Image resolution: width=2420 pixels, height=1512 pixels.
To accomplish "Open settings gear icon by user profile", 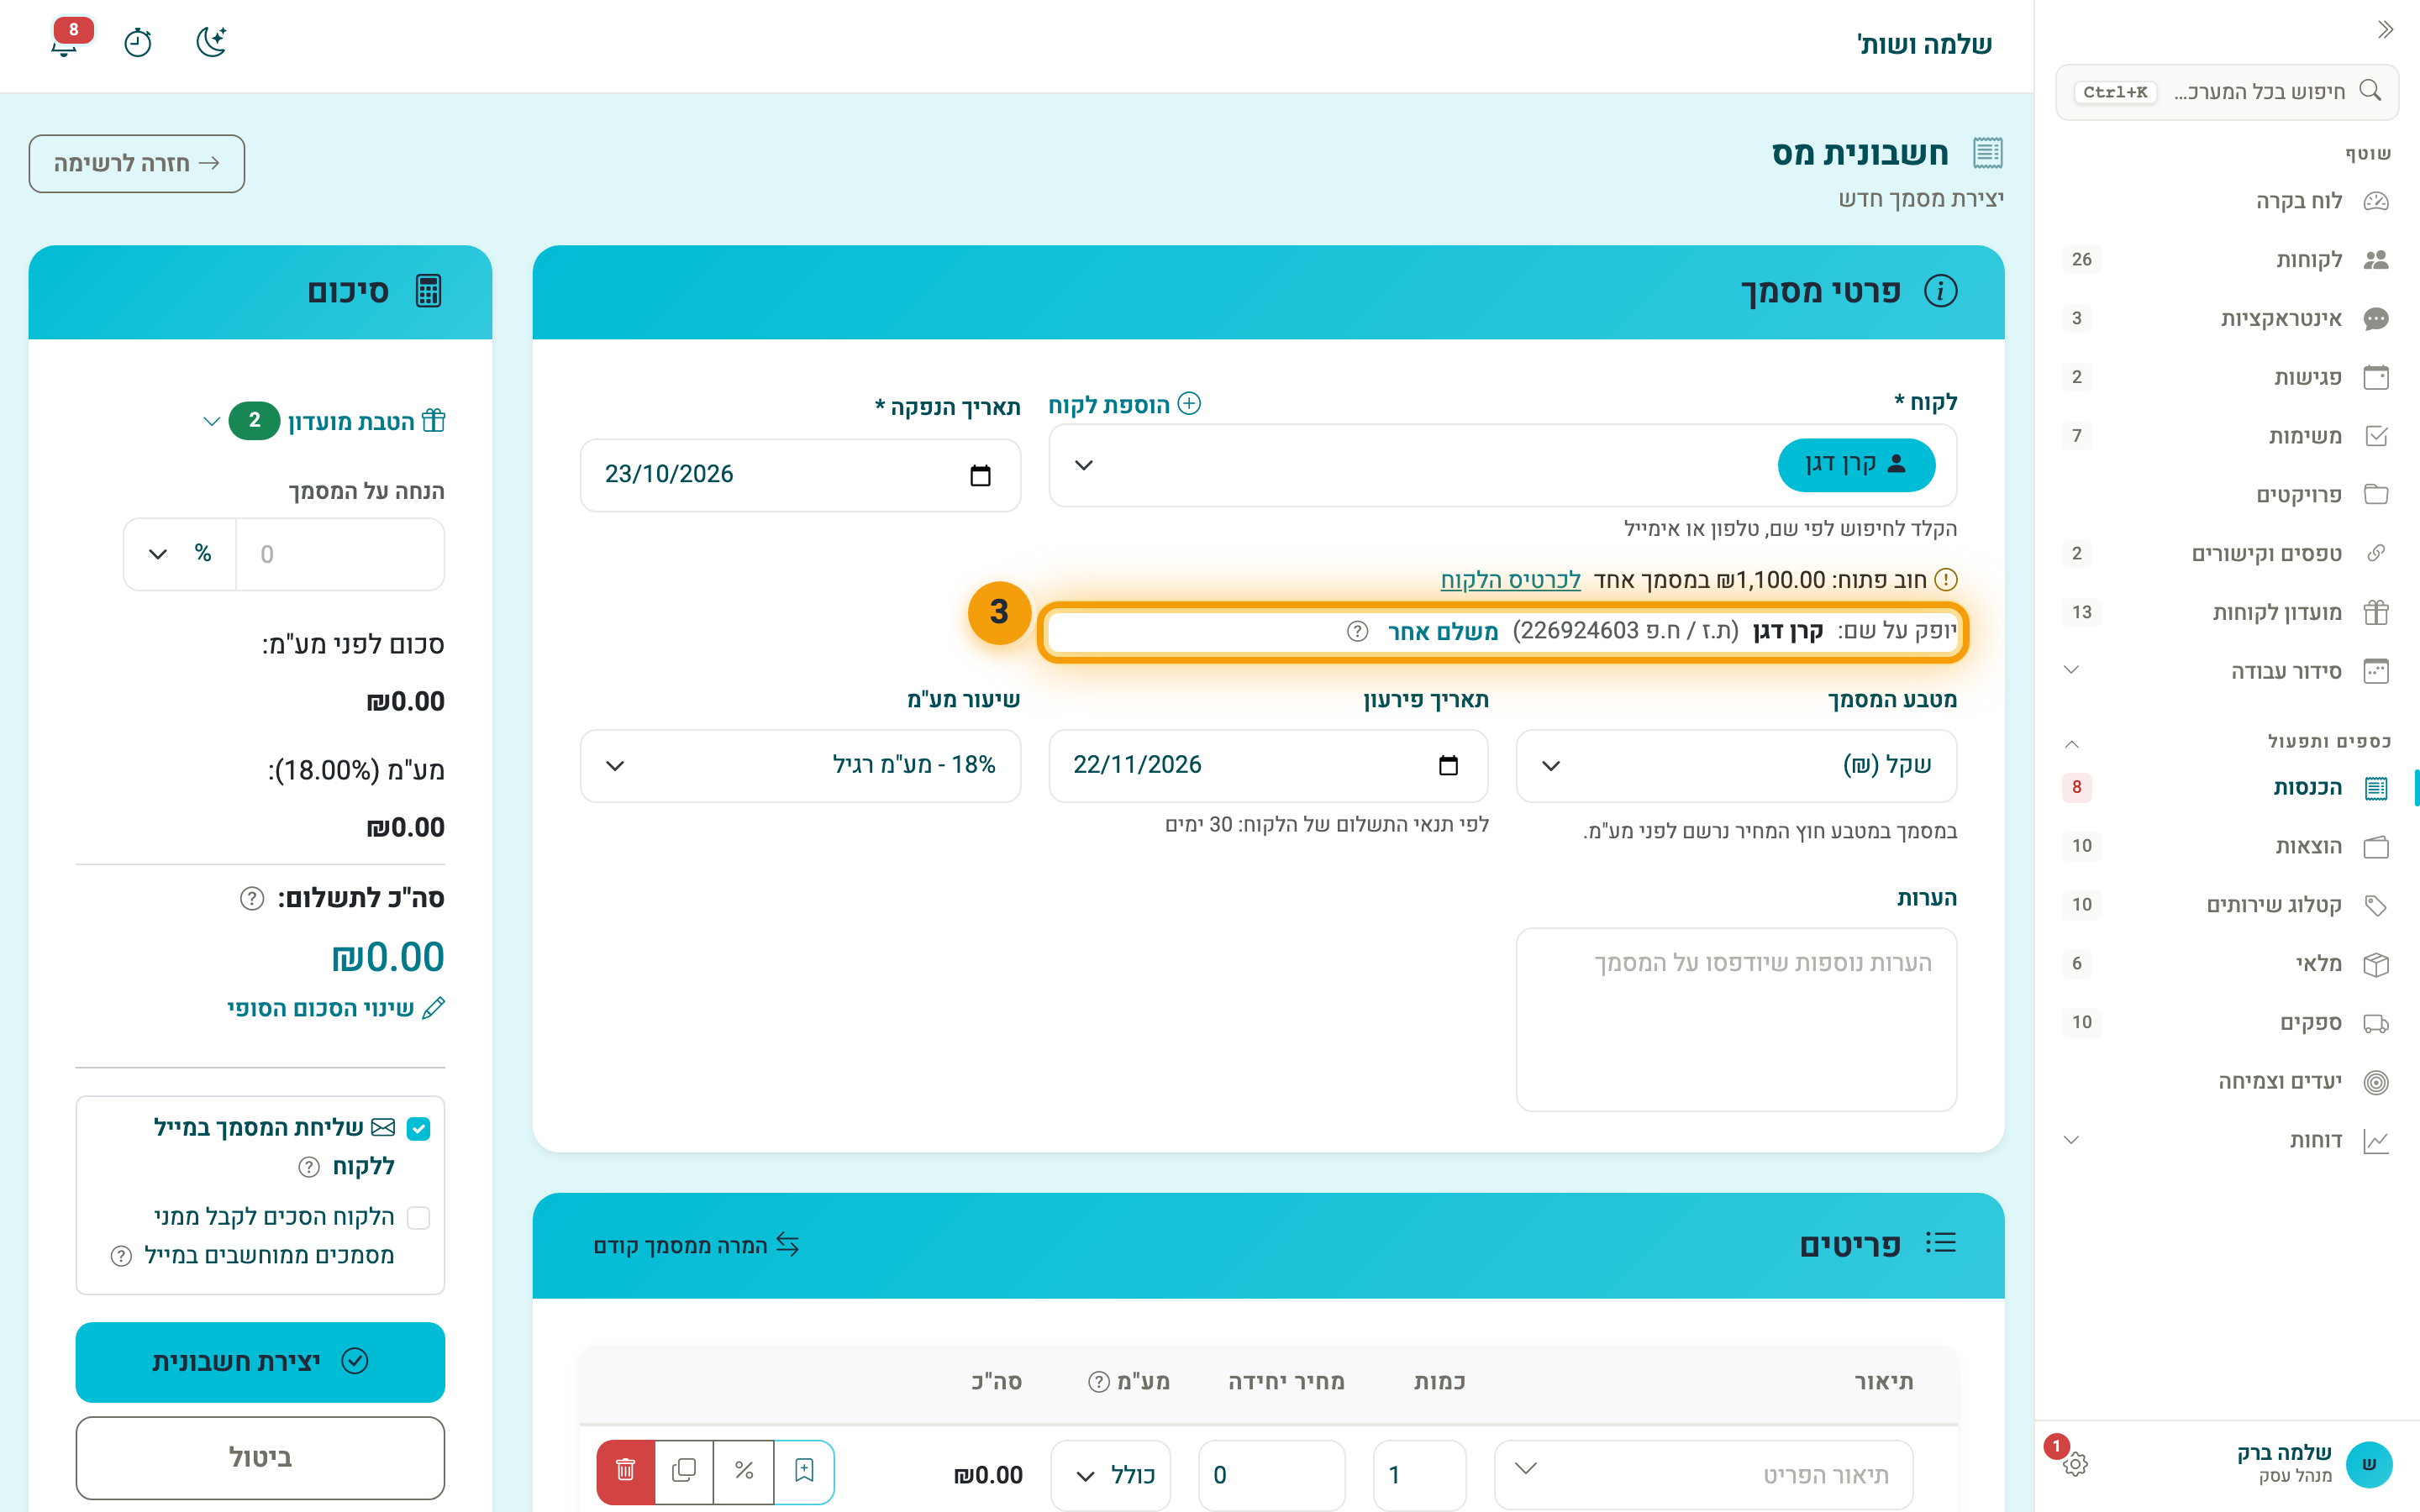I will click(2075, 1464).
